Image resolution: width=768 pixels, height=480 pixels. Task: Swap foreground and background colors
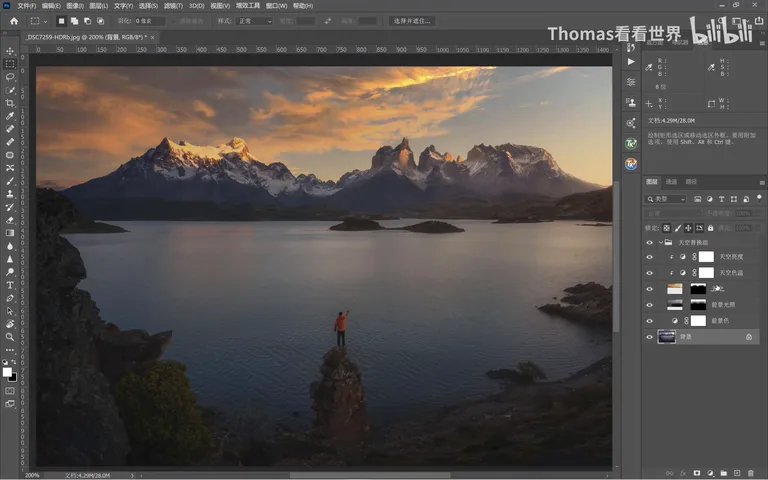click(14, 362)
